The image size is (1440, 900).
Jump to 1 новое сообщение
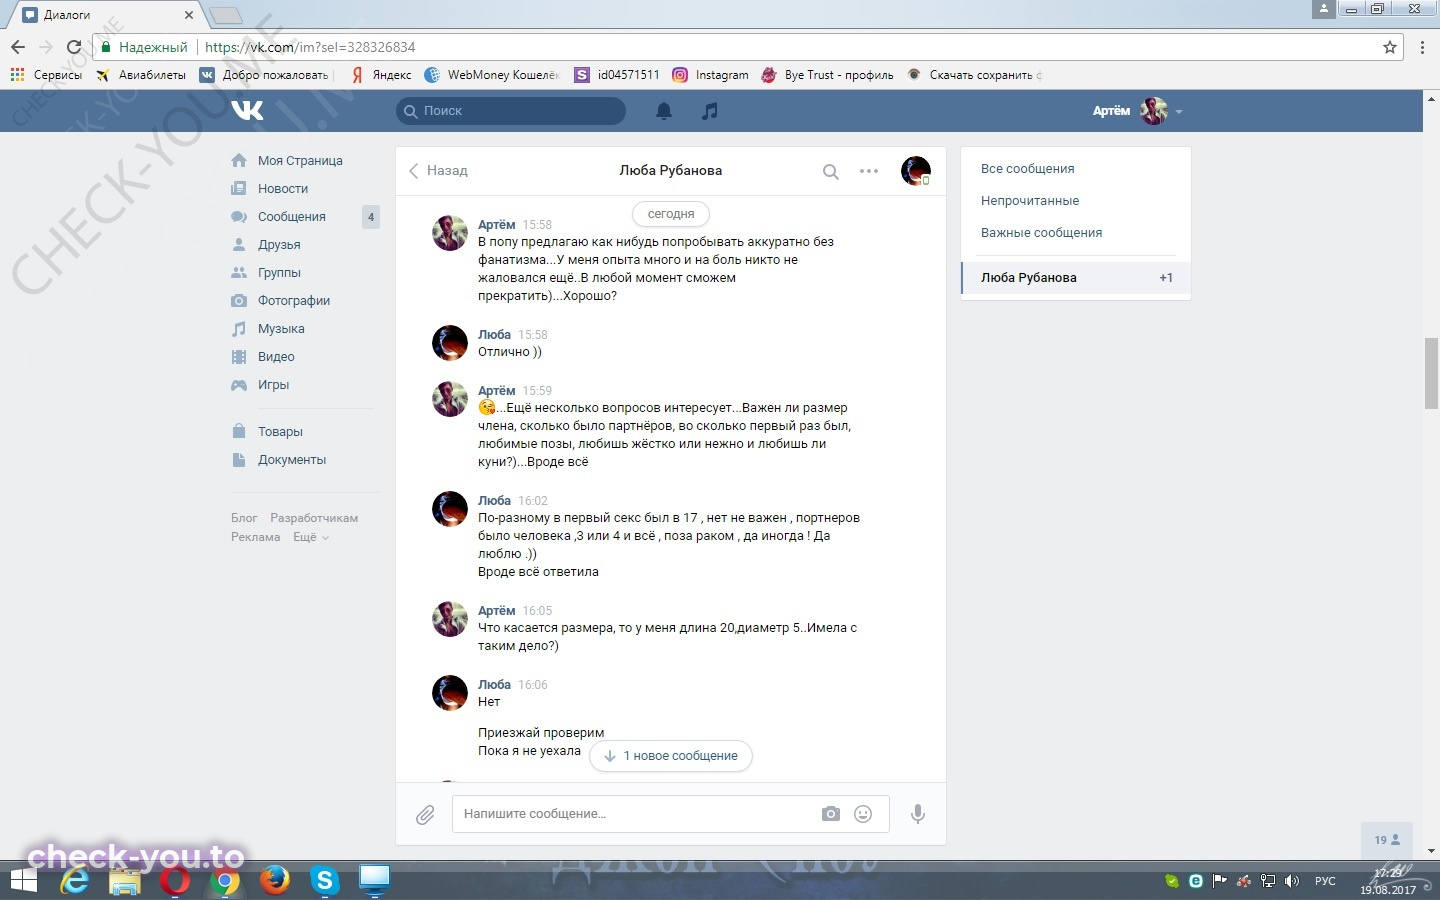pos(671,756)
